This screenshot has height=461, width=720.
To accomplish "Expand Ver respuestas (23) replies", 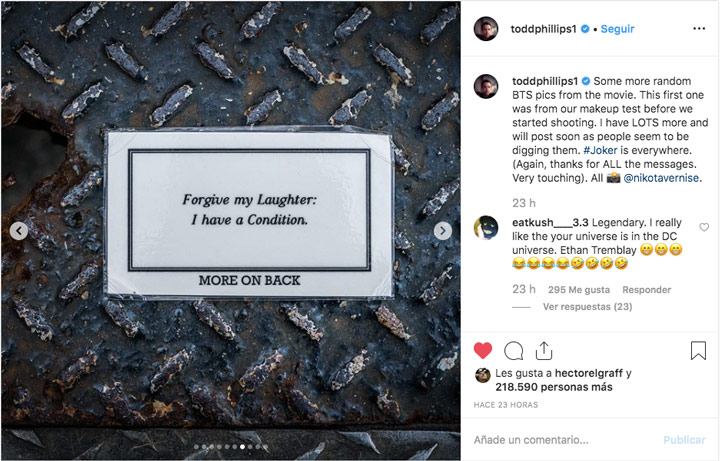I will (x=587, y=306).
